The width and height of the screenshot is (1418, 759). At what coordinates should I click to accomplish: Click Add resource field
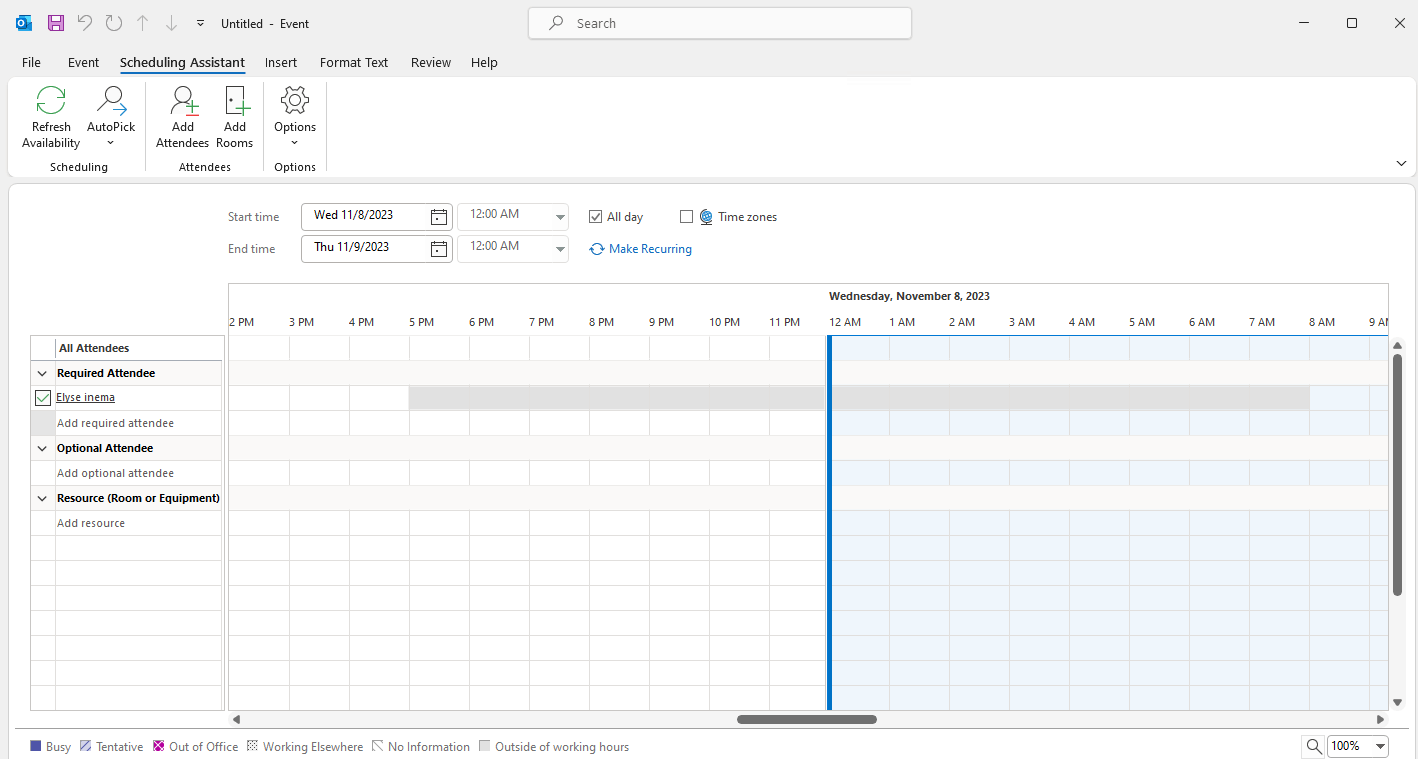[138, 523]
